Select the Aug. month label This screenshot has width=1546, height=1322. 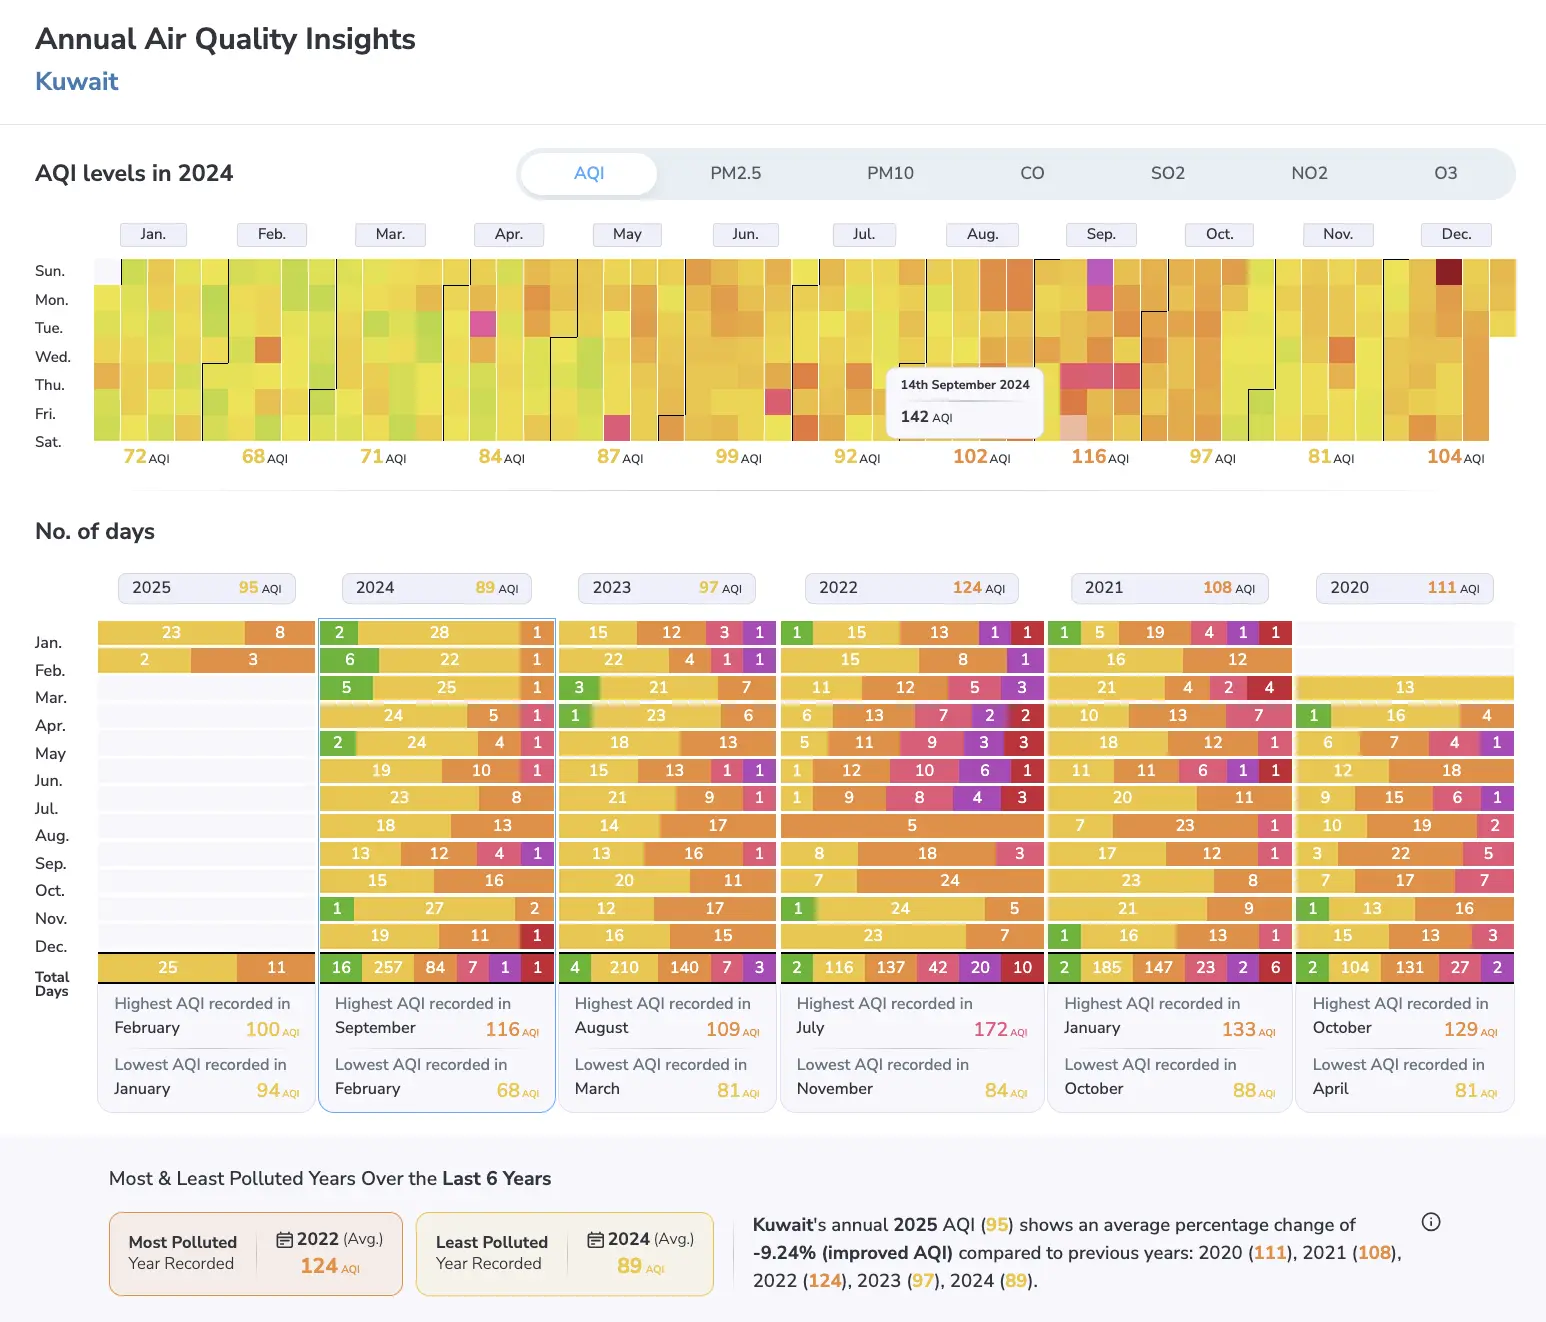(x=982, y=234)
